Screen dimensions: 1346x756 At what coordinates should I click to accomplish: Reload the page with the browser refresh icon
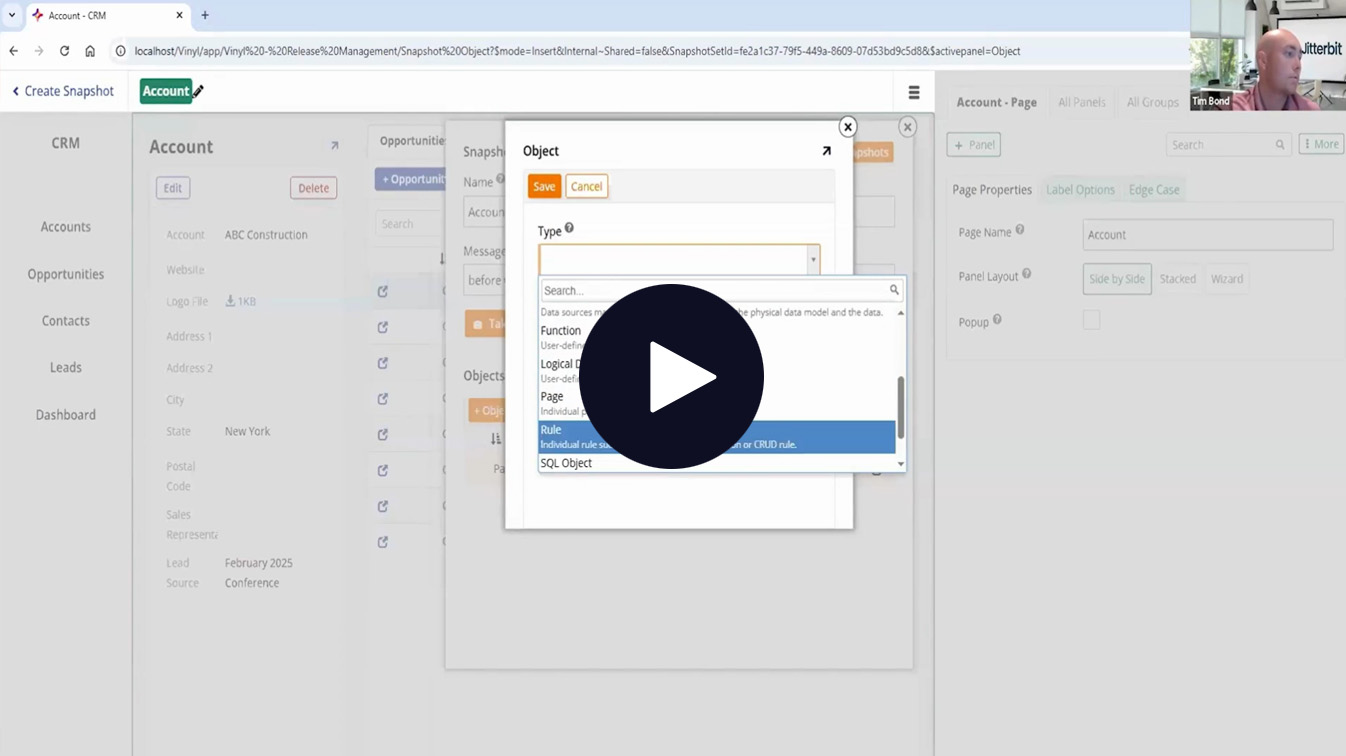coord(64,51)
